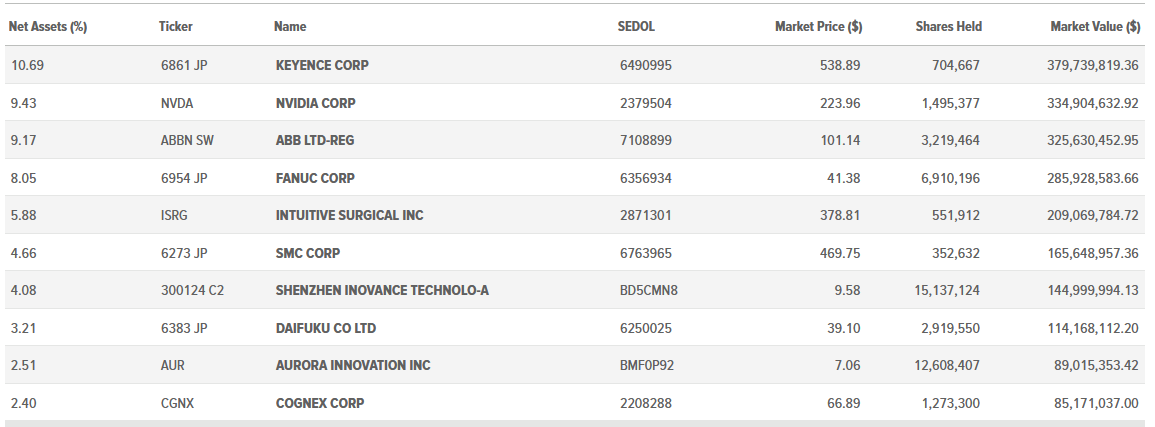Click the NVDA ticker cell
The image size is (1155, 427).
(x=177, y=103)
